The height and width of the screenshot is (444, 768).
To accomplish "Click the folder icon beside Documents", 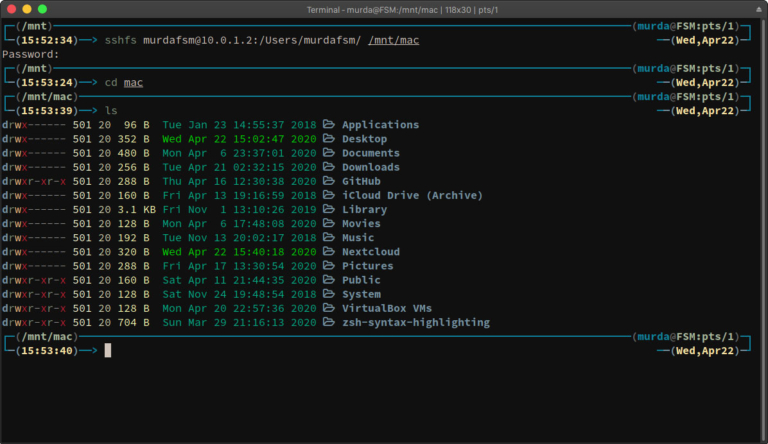I will point(329,153).
